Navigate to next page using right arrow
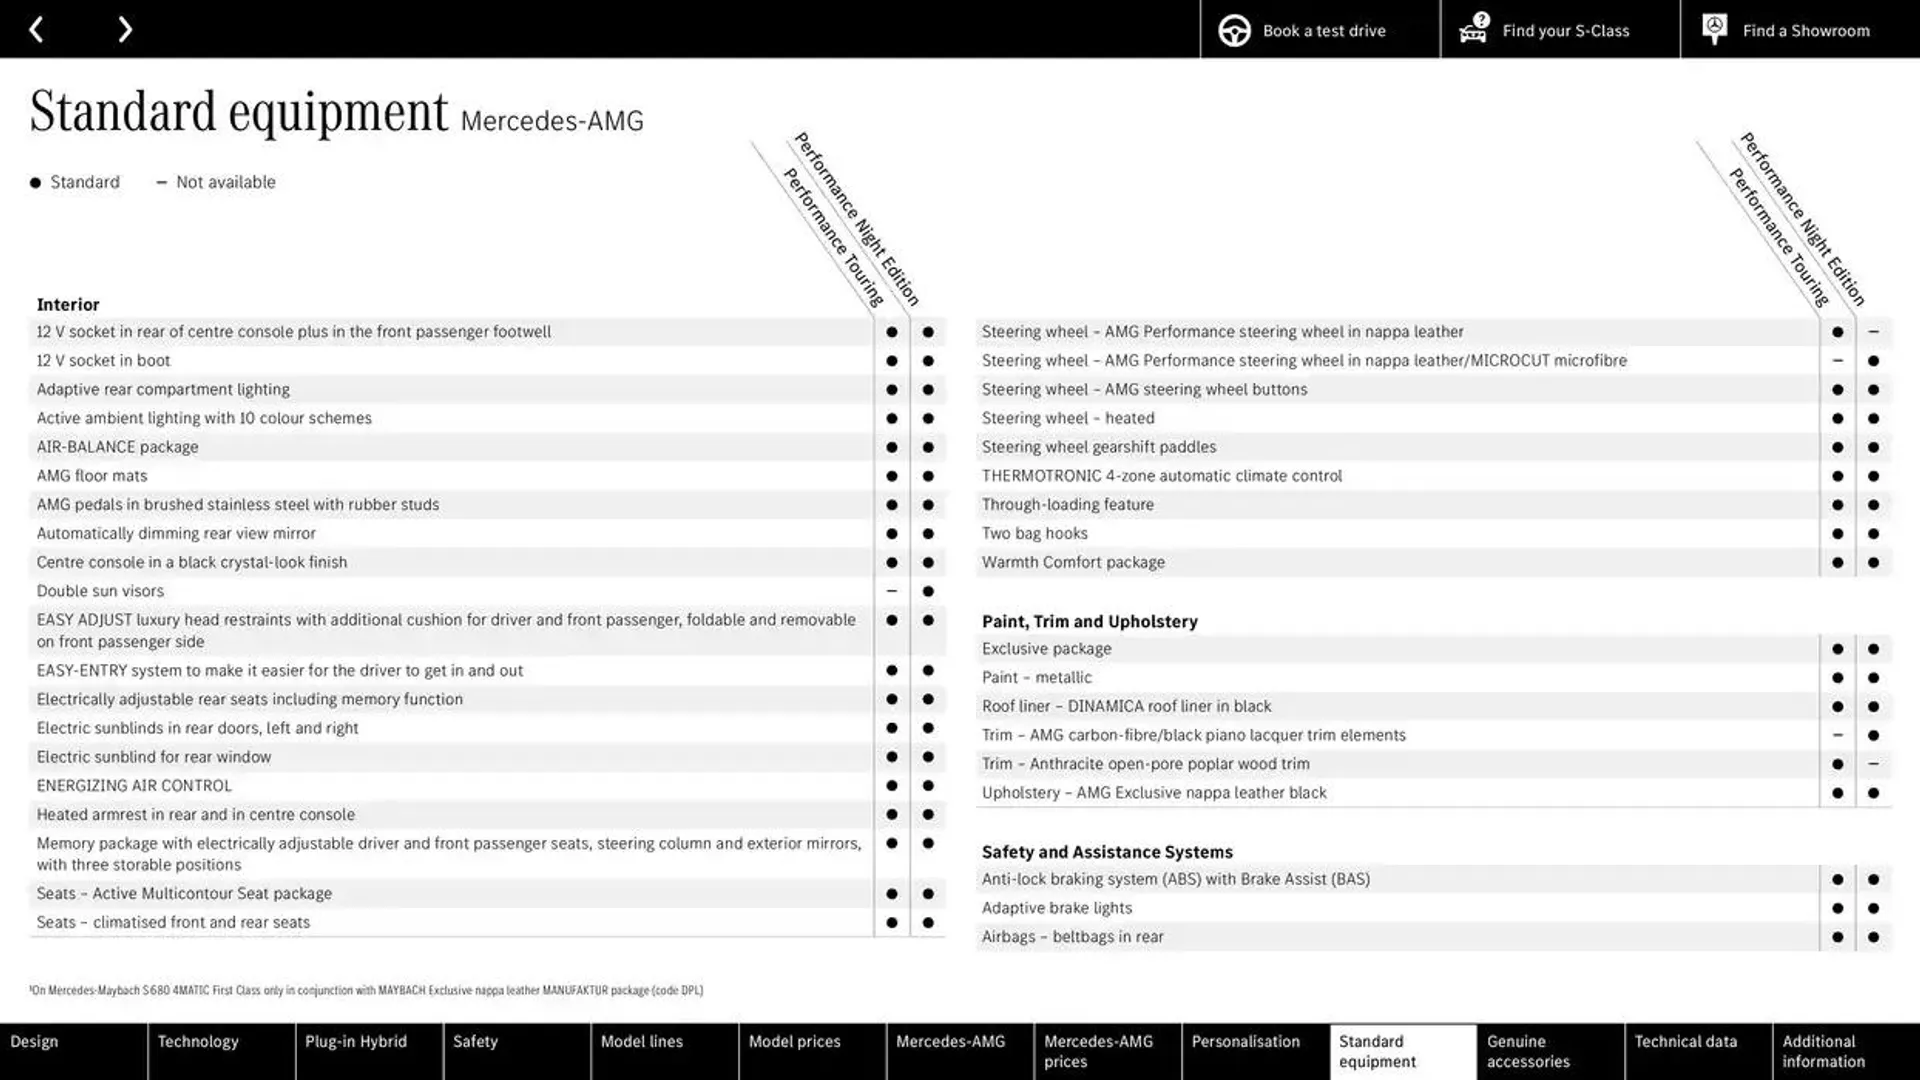This screenshot has height=1080, width=1920. click(x=125, y=29)
